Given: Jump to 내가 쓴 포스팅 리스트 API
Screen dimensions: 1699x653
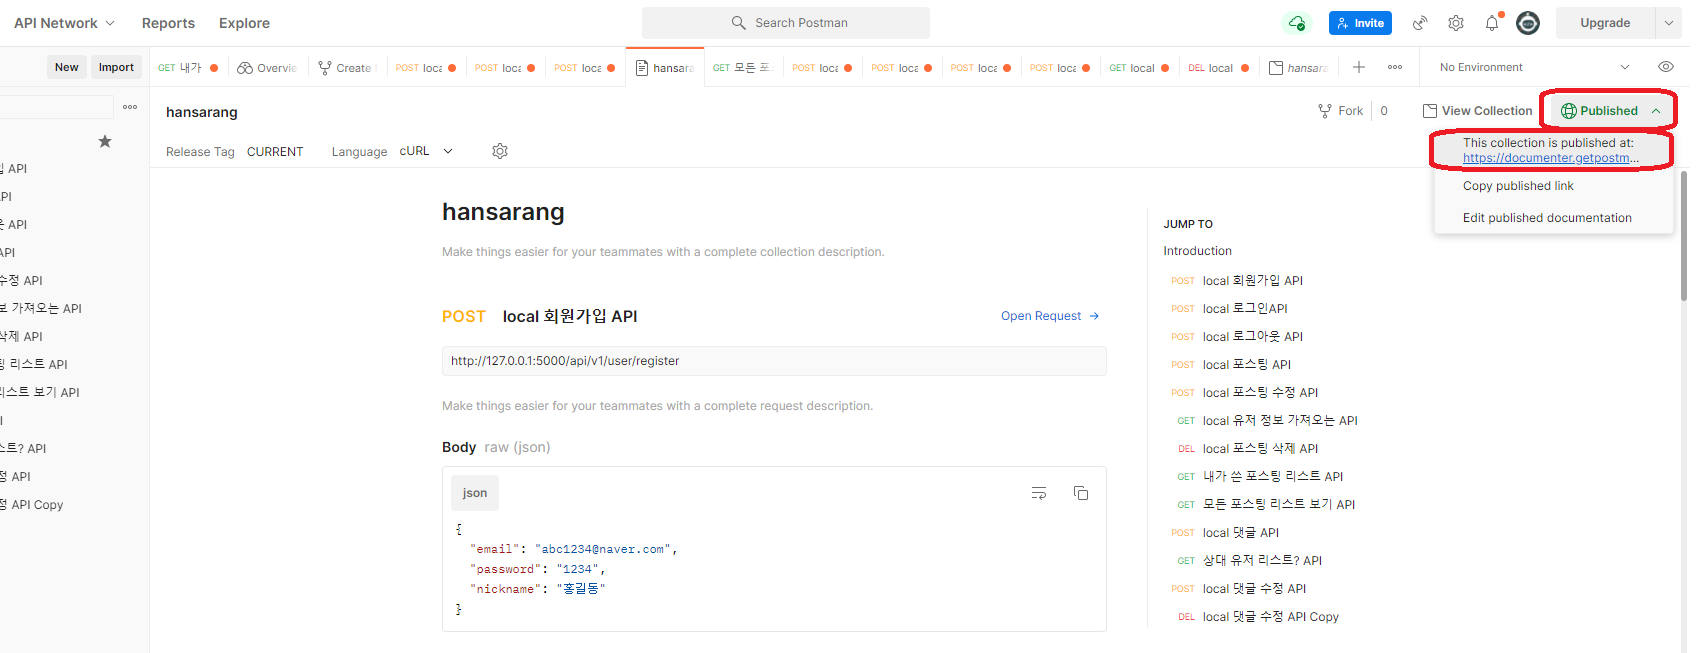Looking at the screenshot, I should pyautogui.click(x=1273, y=477).
